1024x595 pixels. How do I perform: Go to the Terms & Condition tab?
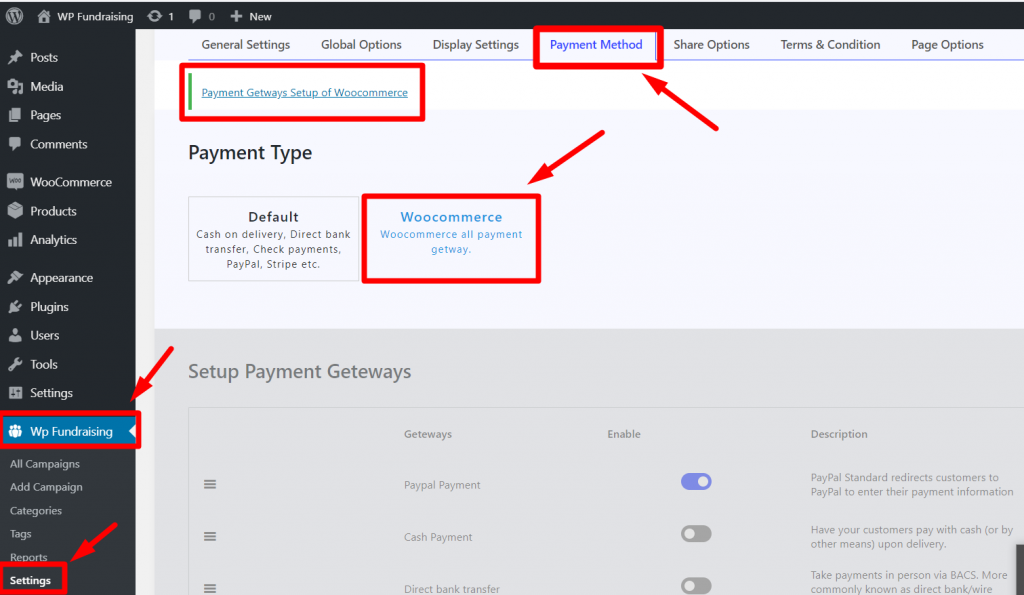point(830,44)
